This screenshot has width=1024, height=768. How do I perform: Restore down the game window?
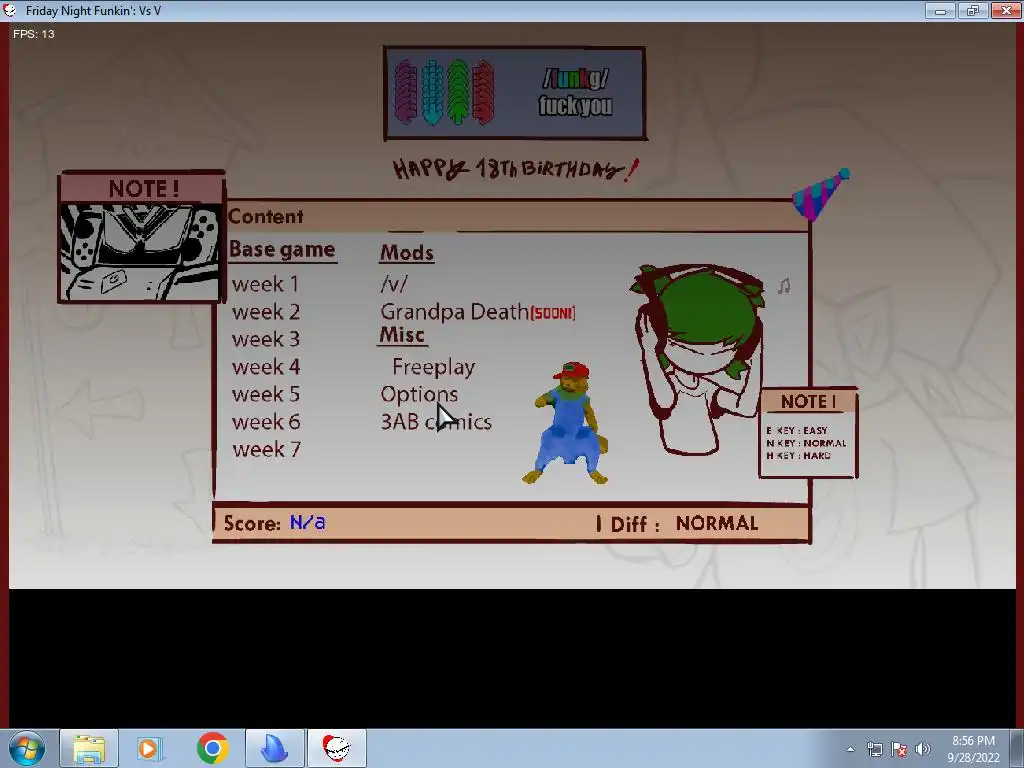[x=972, y=10]
